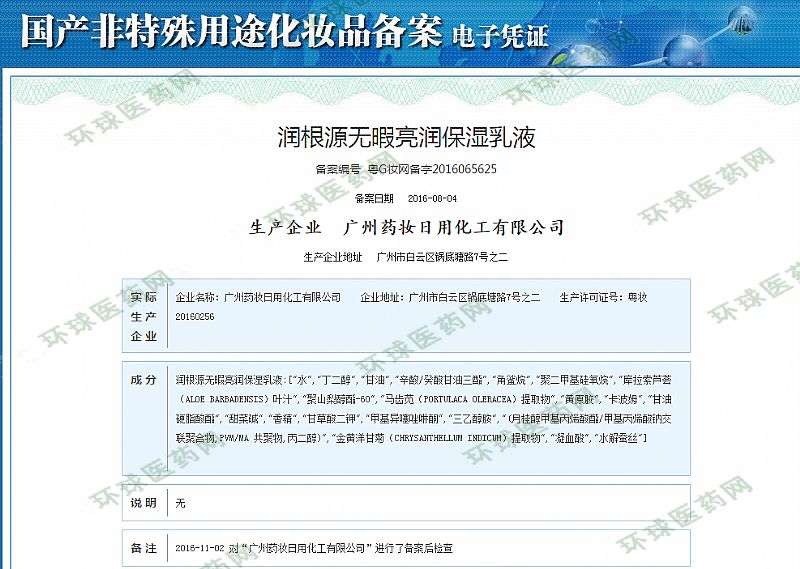Click the 生产企业地址 label under the heading
The image size is (800, 569).
pos(333,257)
